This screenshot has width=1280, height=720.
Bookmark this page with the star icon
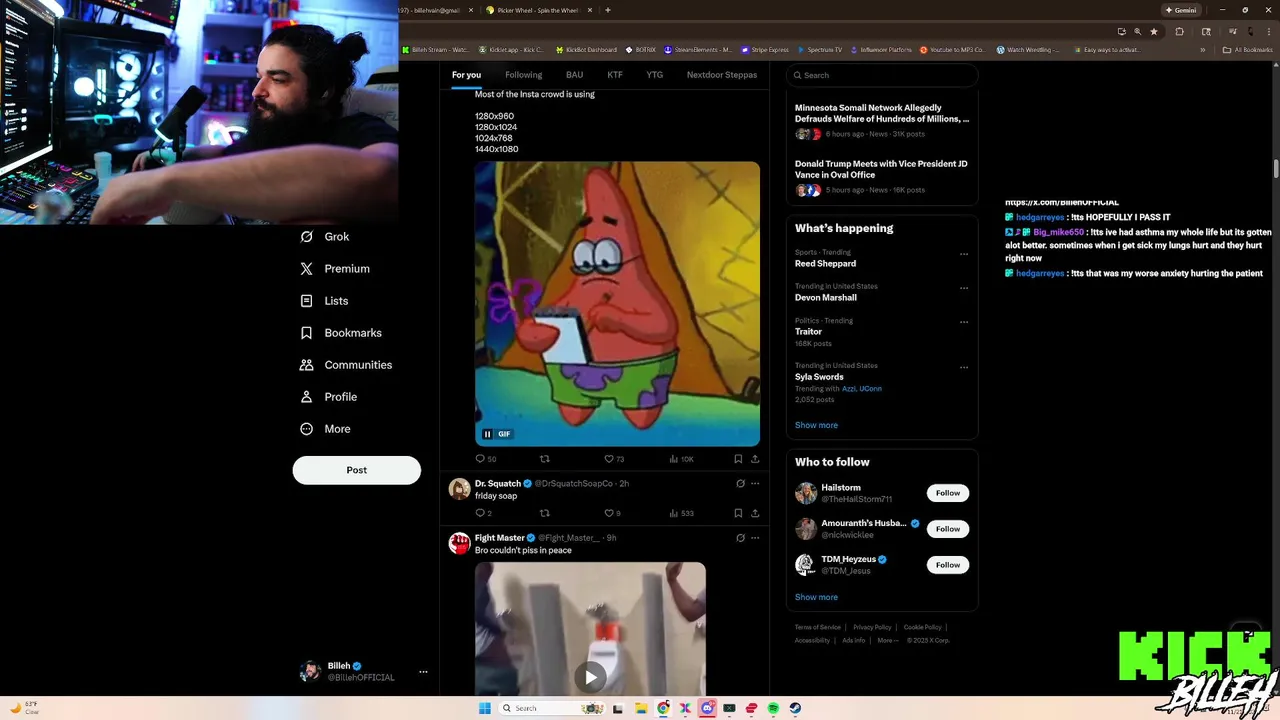pos(1154,31)
